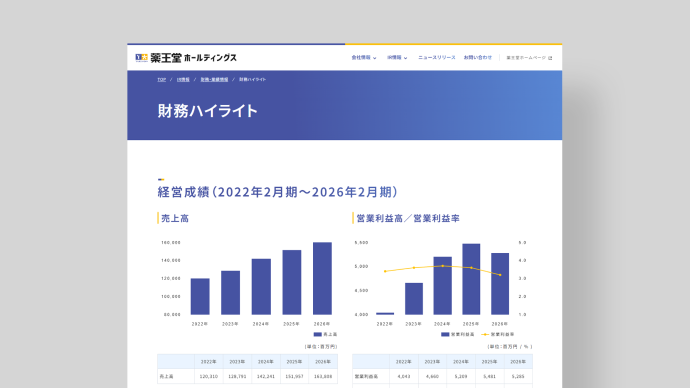The width and height of the screenshot is (690, 388).
Task: Click the 財務ハイライト breadcrumb text
Action: 253,80
